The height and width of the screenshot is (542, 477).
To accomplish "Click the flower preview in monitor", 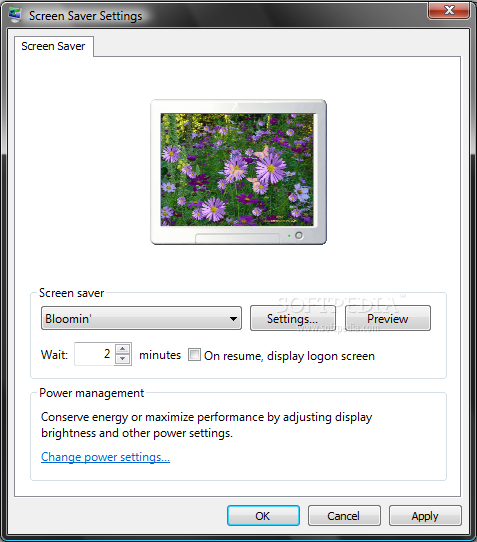I will click(237, 170).
